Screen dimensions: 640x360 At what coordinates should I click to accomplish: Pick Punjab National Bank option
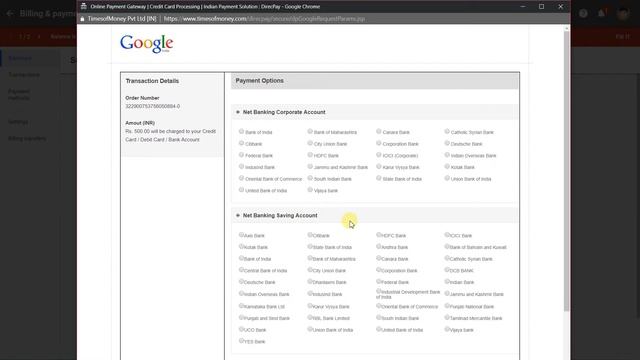447,306
